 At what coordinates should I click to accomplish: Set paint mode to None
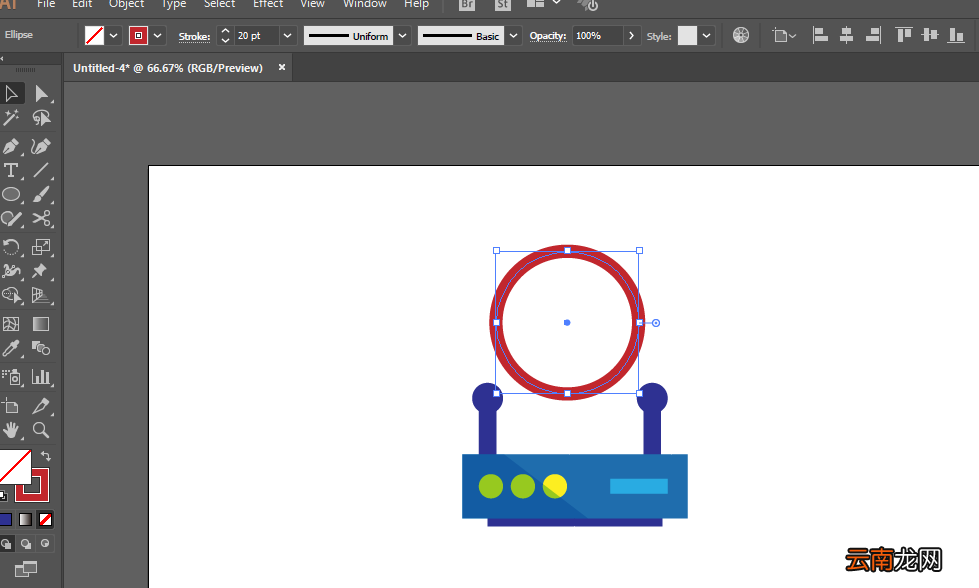click(x=46, y=519)
